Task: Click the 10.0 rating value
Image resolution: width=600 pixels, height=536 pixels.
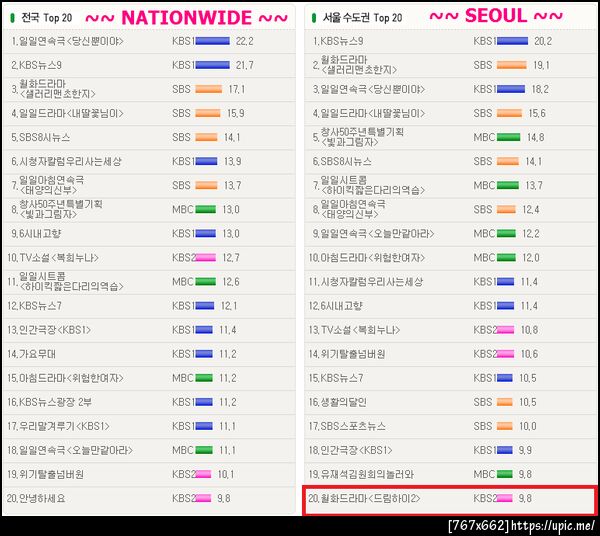Action: [528, 426]
